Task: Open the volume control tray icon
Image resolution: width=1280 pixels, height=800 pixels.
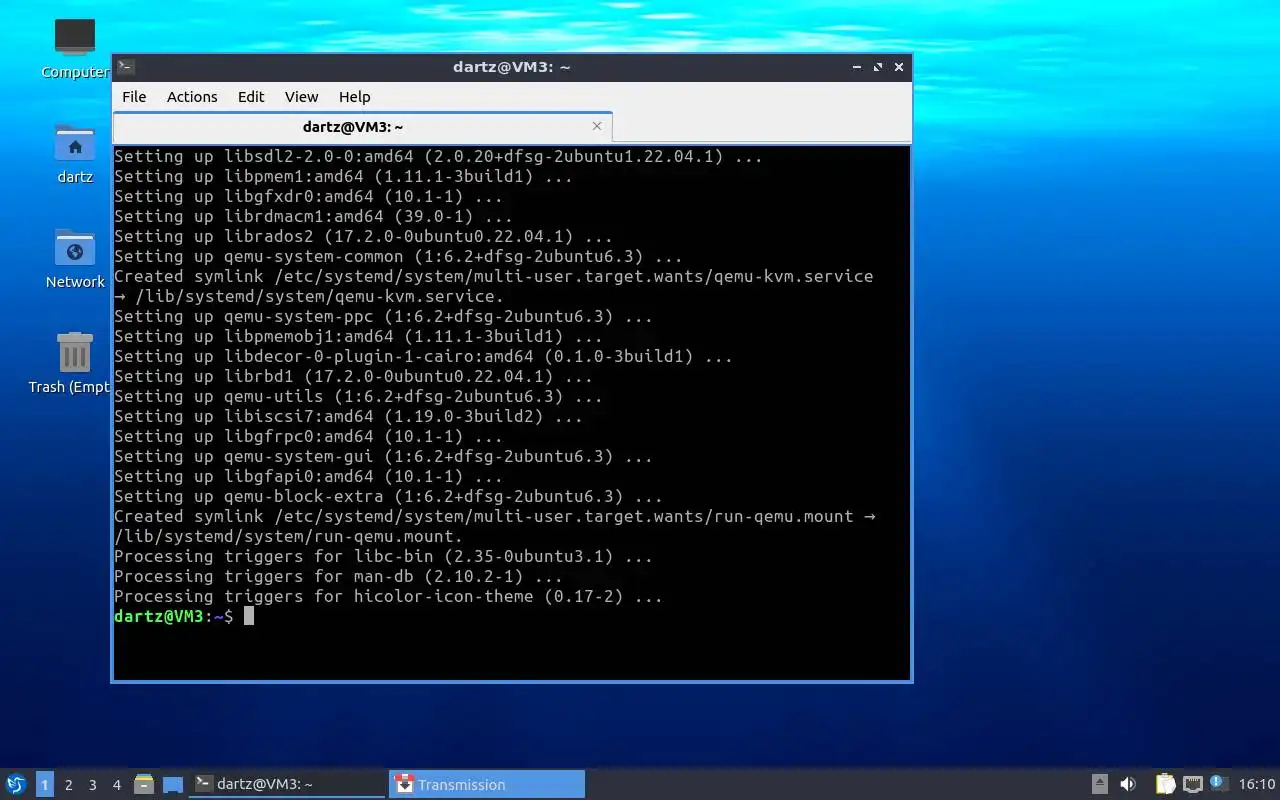Action: click(1128, 784)
